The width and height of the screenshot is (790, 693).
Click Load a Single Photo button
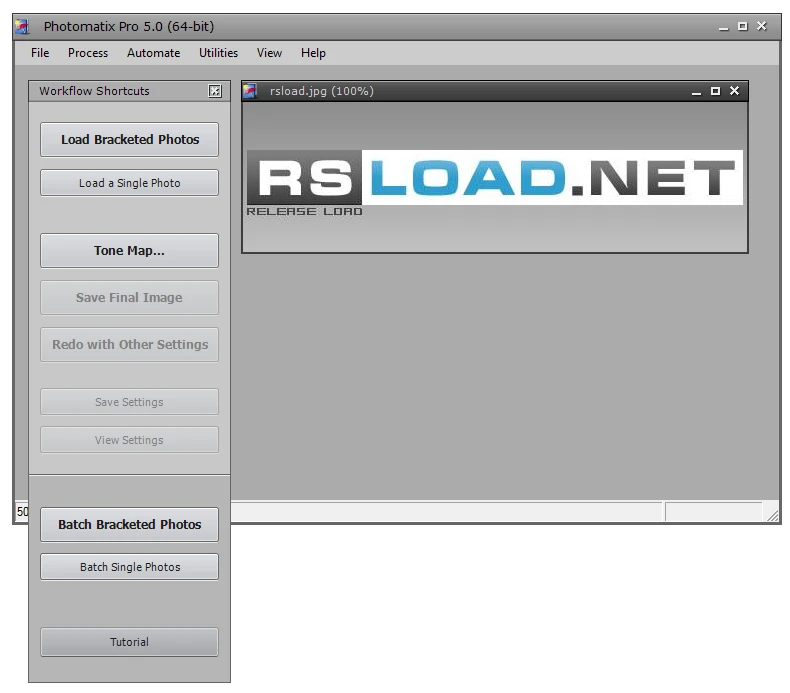tap(129, 183)
